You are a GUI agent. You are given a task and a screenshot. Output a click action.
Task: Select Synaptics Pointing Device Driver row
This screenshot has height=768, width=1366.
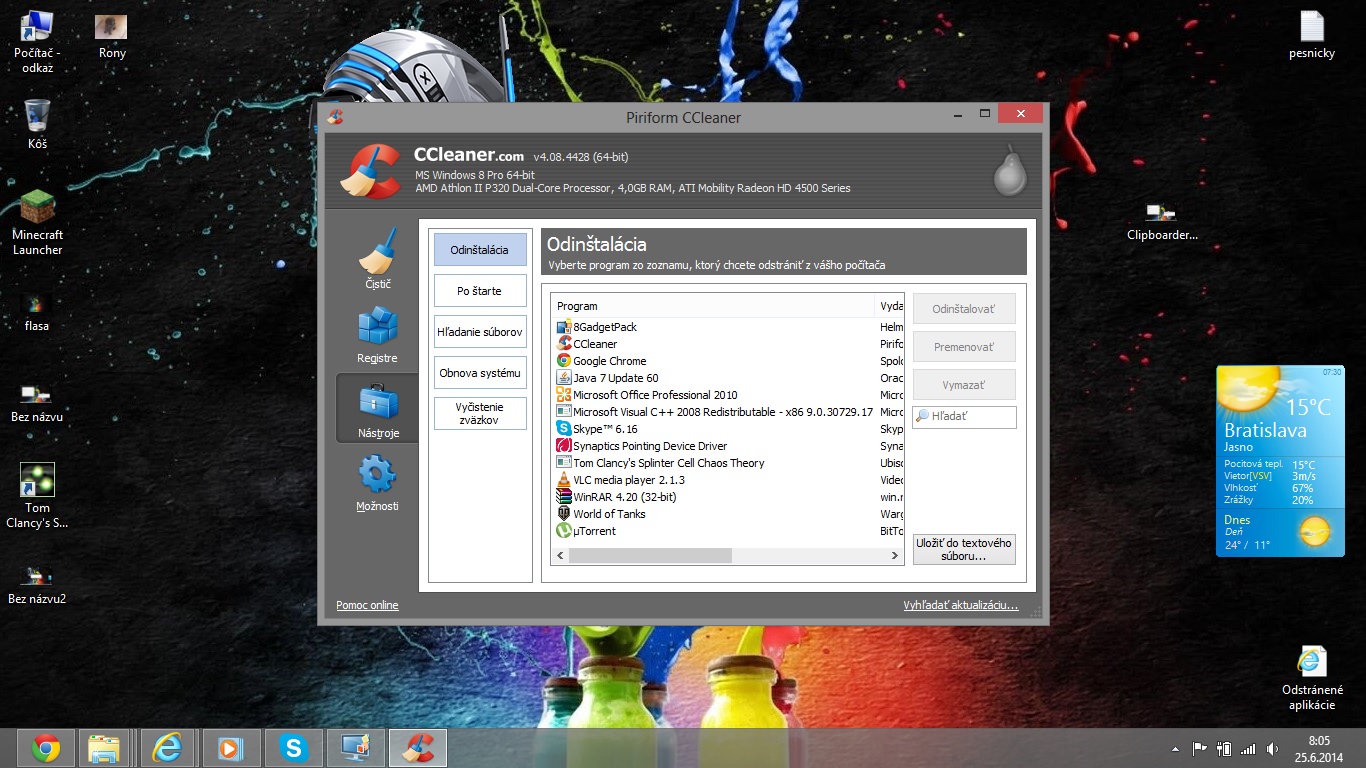point(729,446)
